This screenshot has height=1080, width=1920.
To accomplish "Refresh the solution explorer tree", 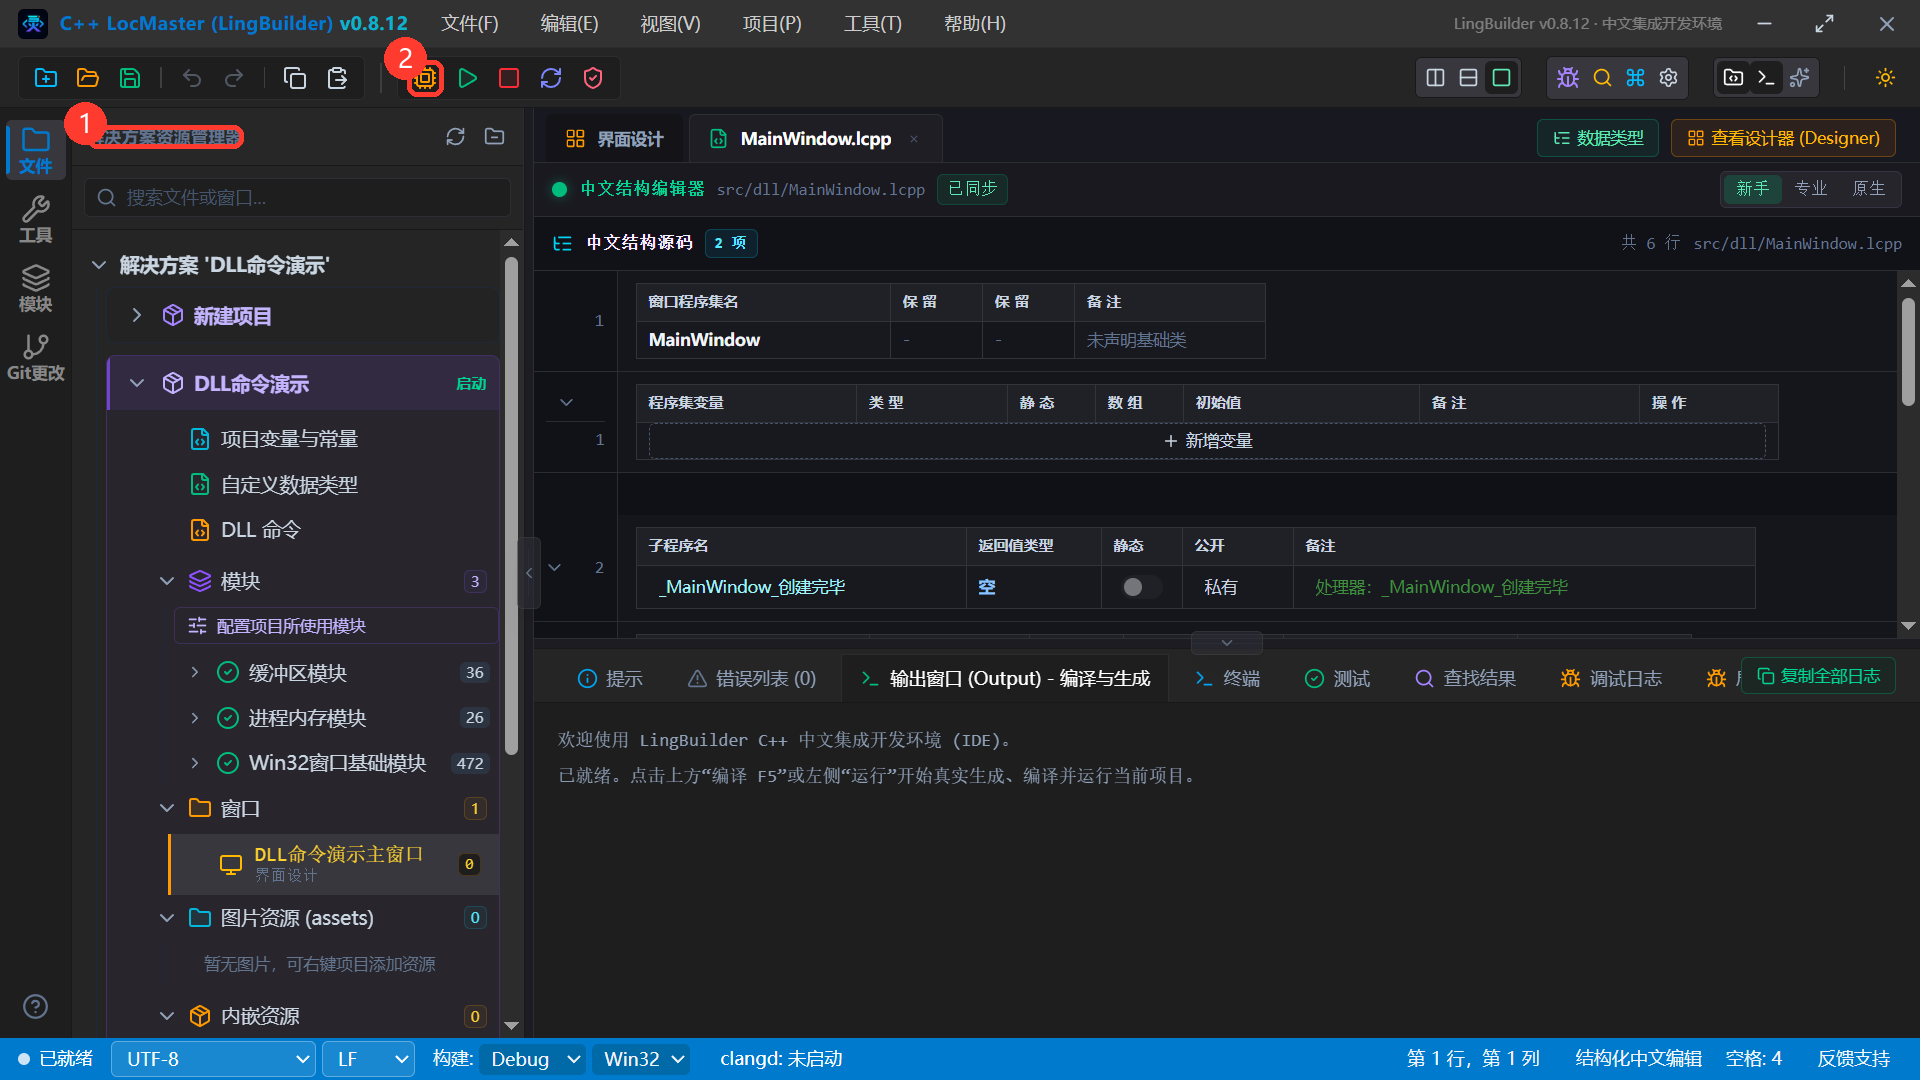I will pos(456,137).
